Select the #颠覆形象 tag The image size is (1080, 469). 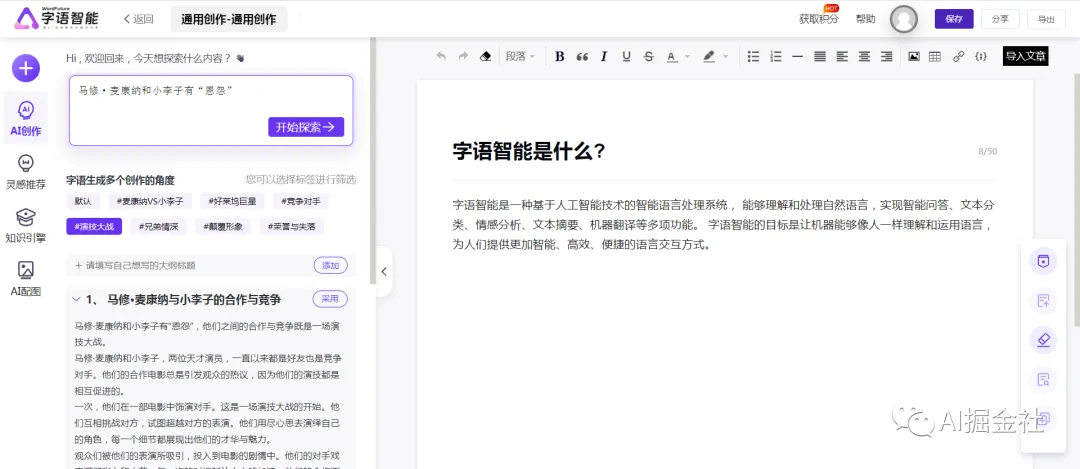tap(223, 227)
